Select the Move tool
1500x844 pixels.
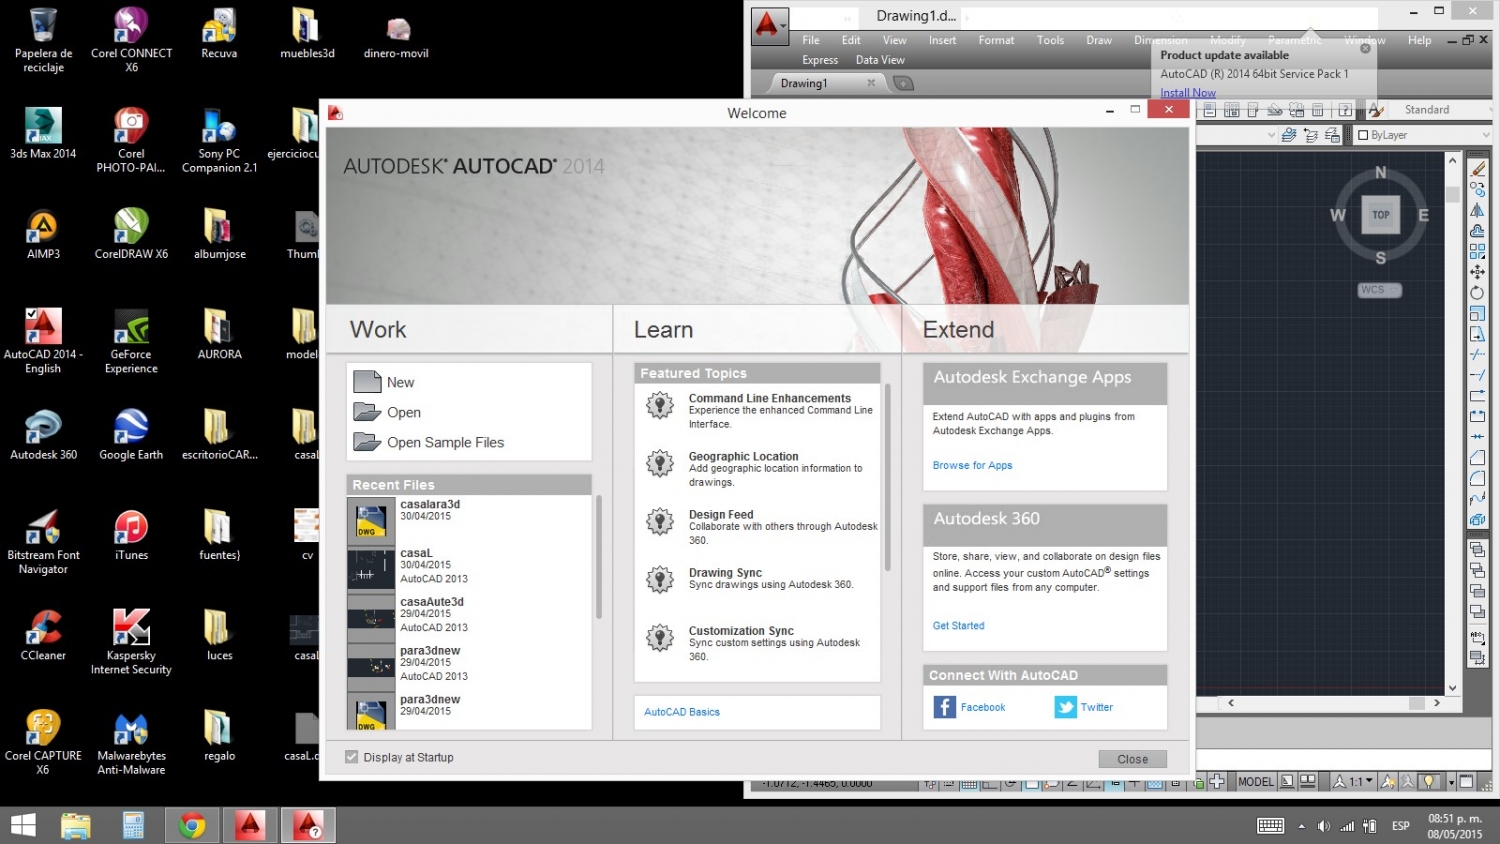[1477, 272]
